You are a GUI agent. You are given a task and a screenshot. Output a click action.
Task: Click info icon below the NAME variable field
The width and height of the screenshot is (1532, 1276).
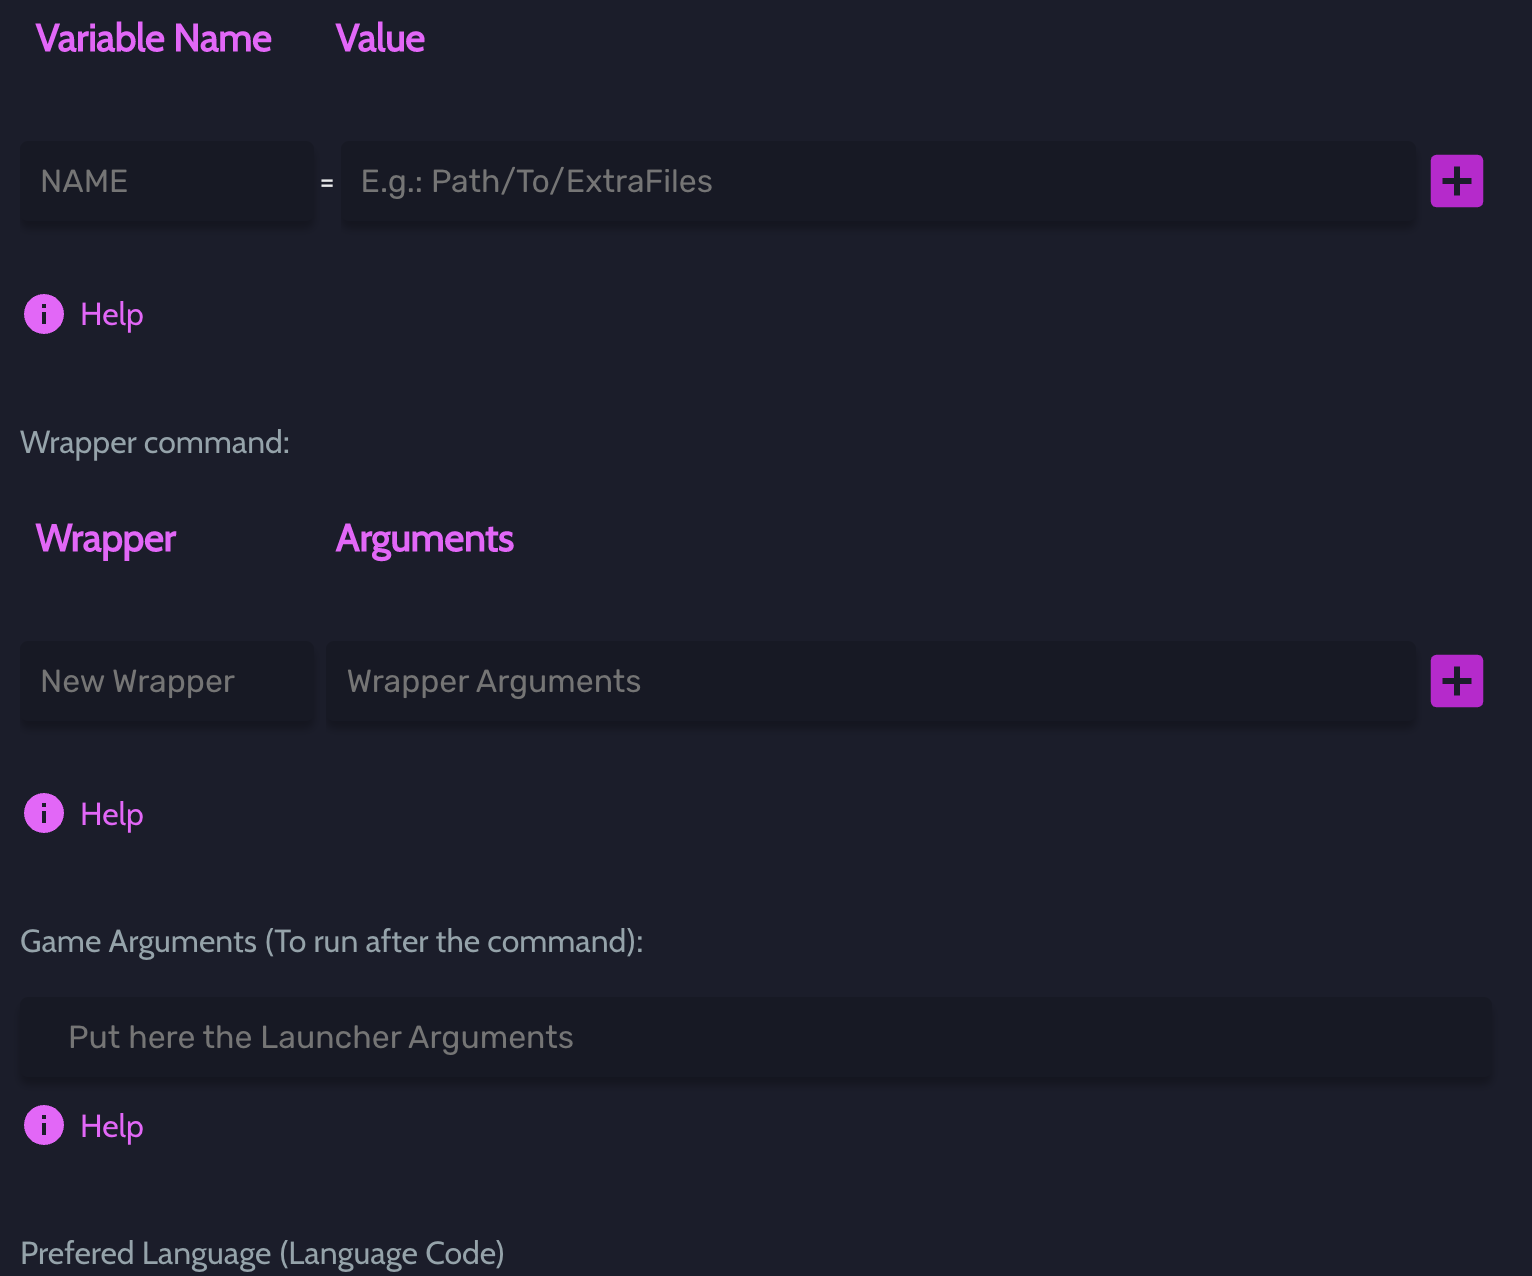tap(44, 314)
